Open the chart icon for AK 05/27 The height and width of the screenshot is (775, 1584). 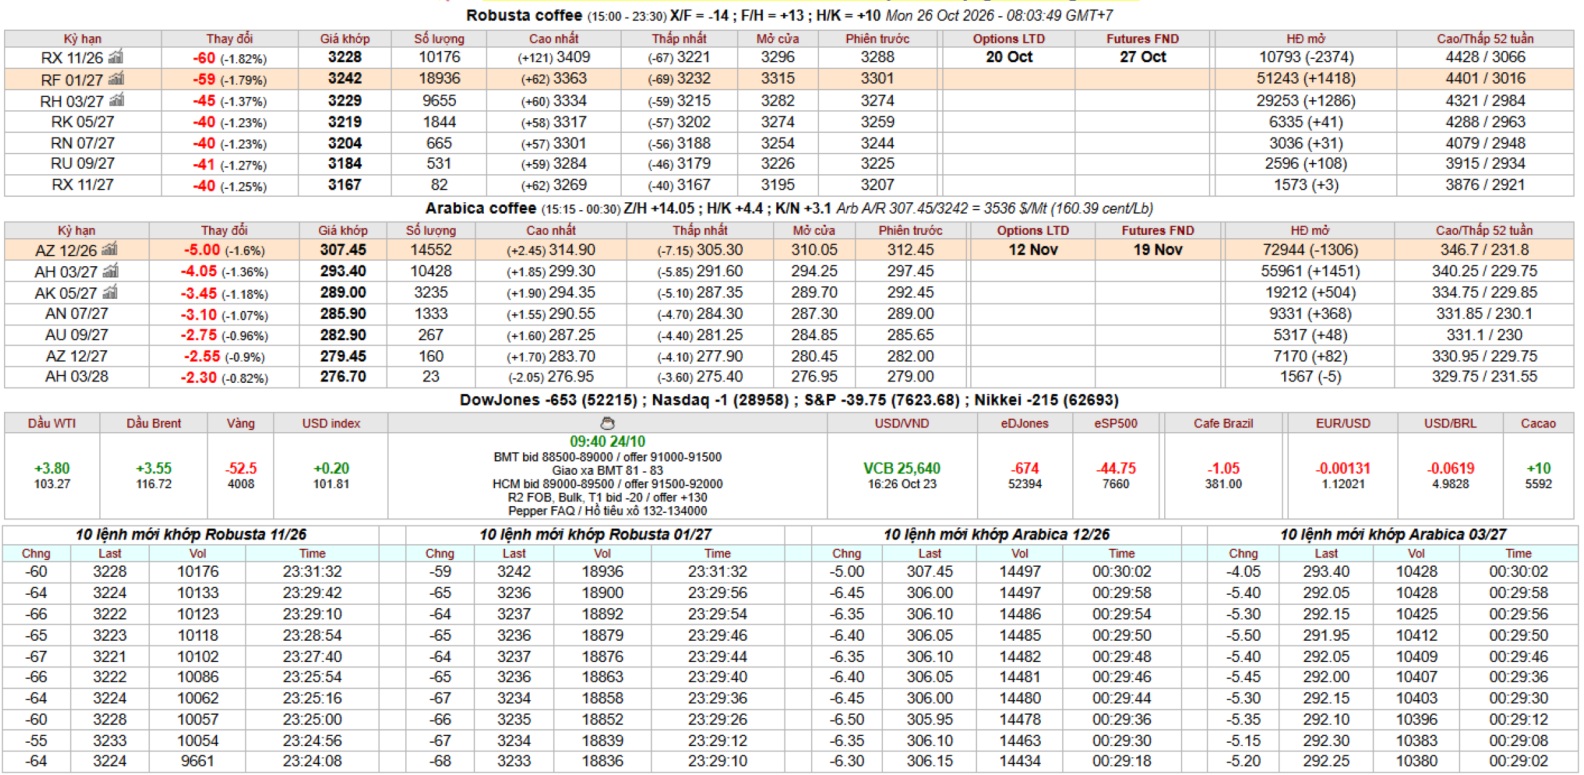pyautogui.click(x=110, y=292)
